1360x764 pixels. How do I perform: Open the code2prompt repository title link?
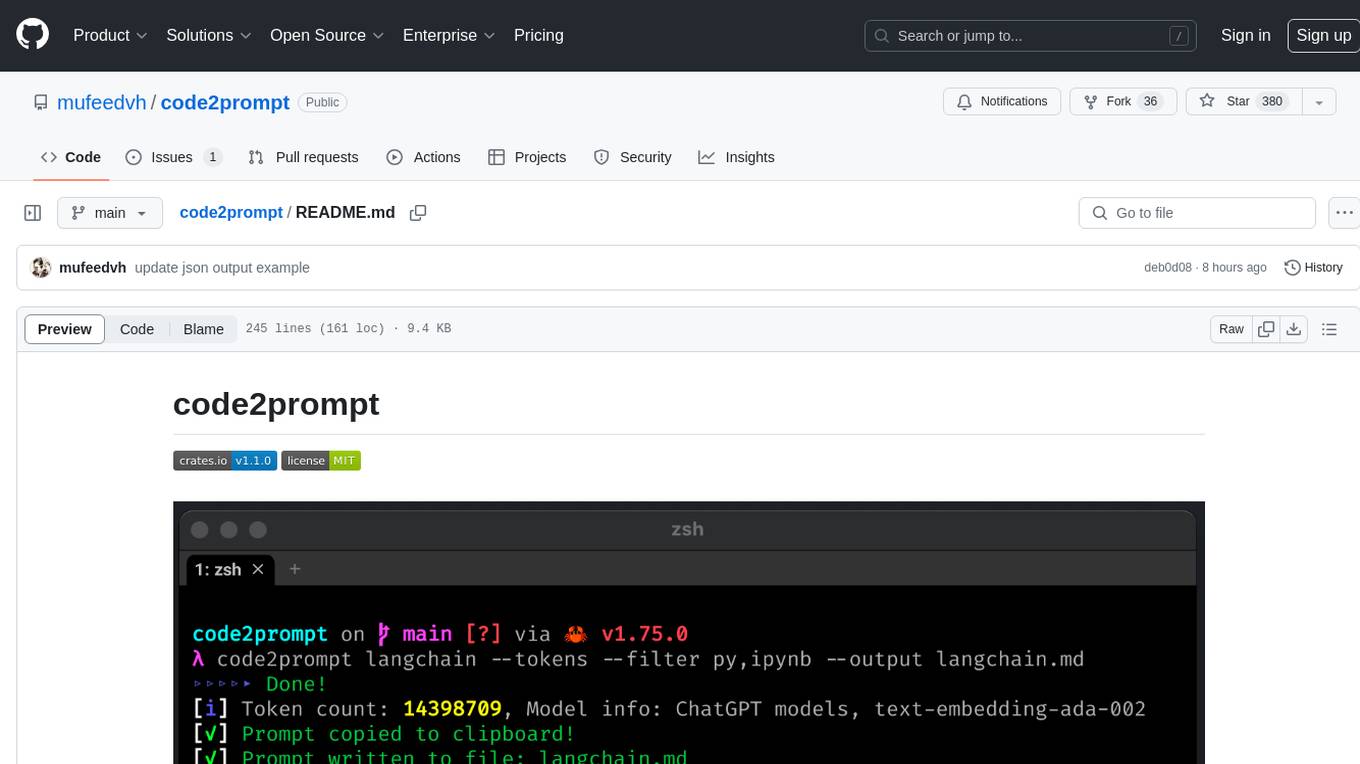point(225,102)
